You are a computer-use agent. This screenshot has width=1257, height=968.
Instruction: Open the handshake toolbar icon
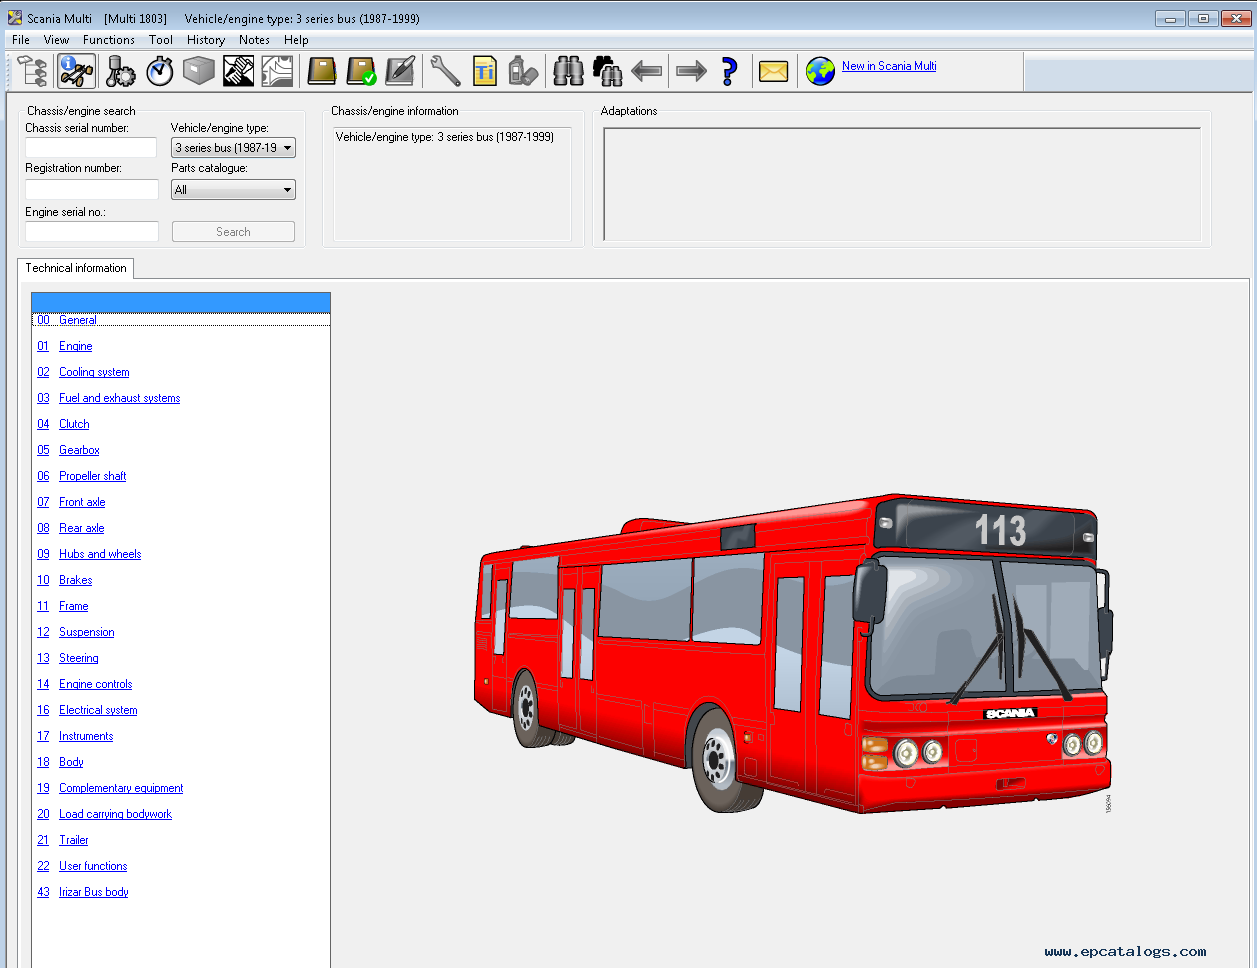coord(238,71)
